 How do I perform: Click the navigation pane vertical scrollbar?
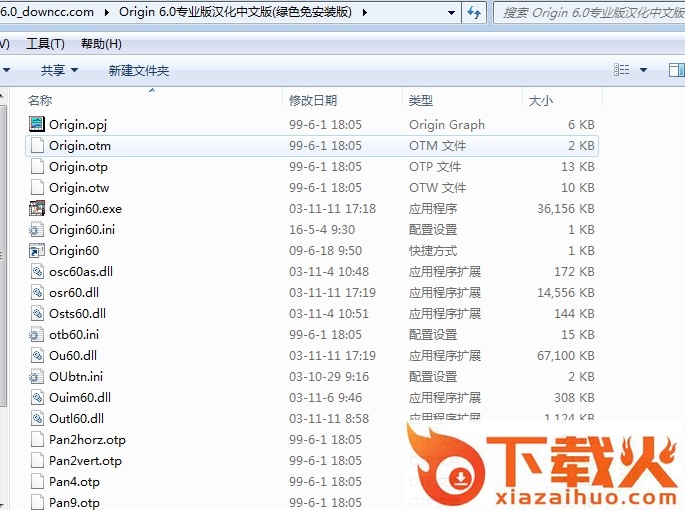point(3,256)
